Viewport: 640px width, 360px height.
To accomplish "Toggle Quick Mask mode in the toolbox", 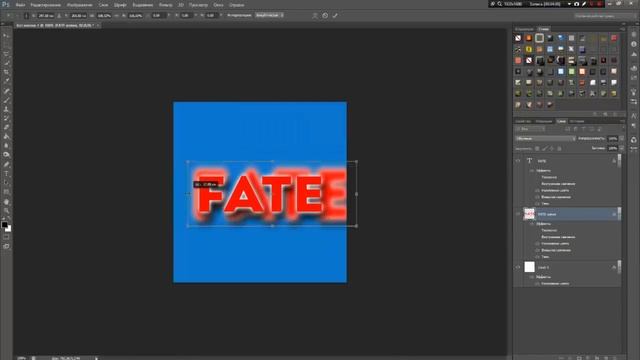I will (6, 237).
